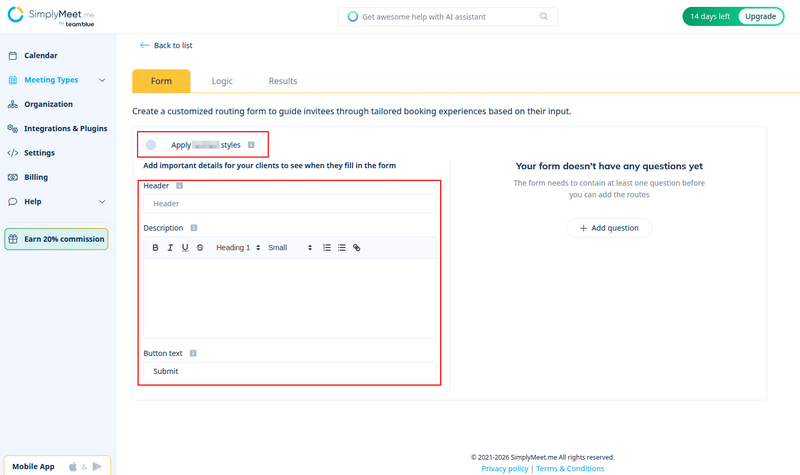Go to Organization section
Image resolution: width=800 pixels, height=475 pixels.
pyautogui.click(x=48, y=104)
